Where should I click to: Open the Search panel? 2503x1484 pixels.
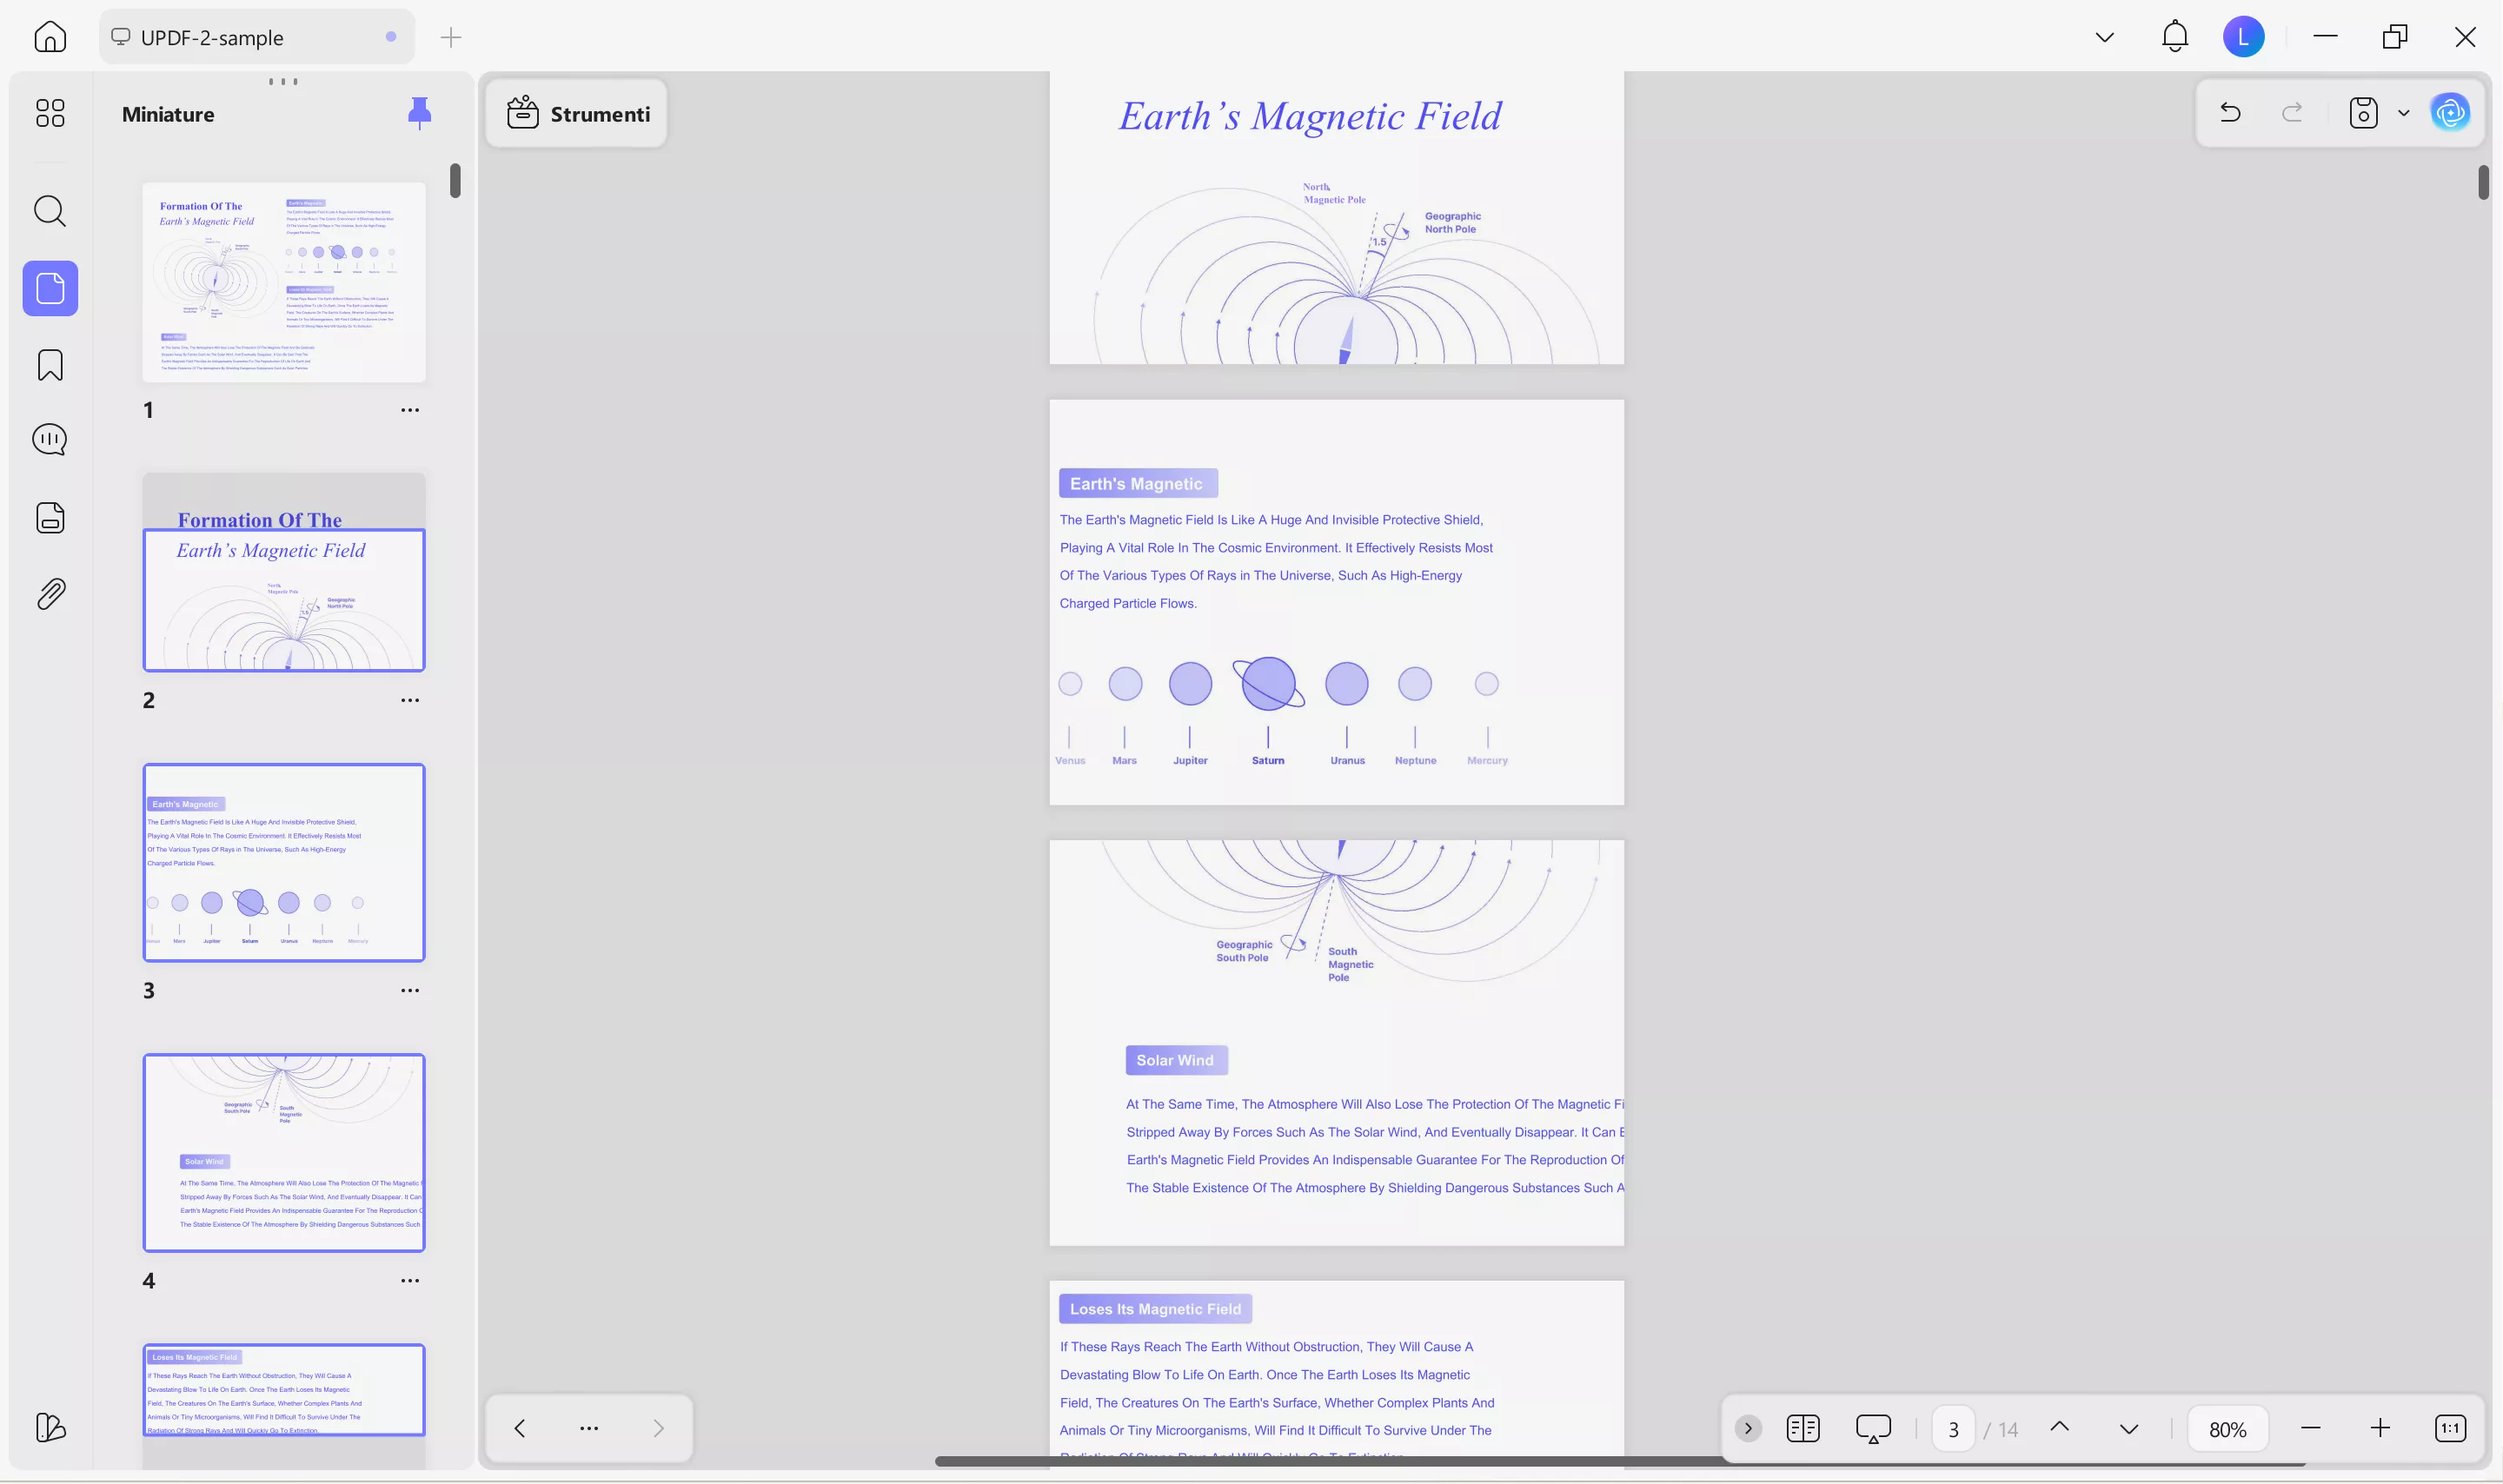[x=49, y=211]
